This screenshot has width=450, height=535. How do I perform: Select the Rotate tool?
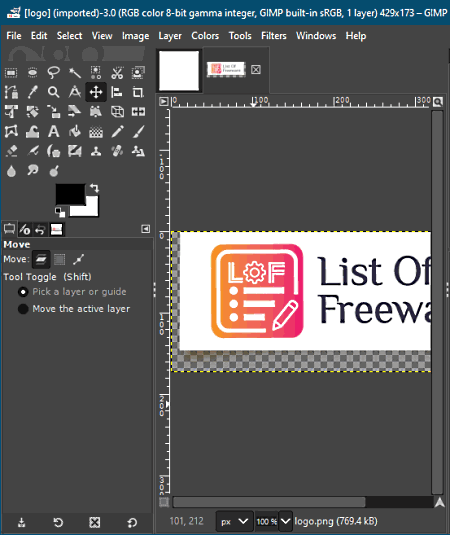(32, 112)
